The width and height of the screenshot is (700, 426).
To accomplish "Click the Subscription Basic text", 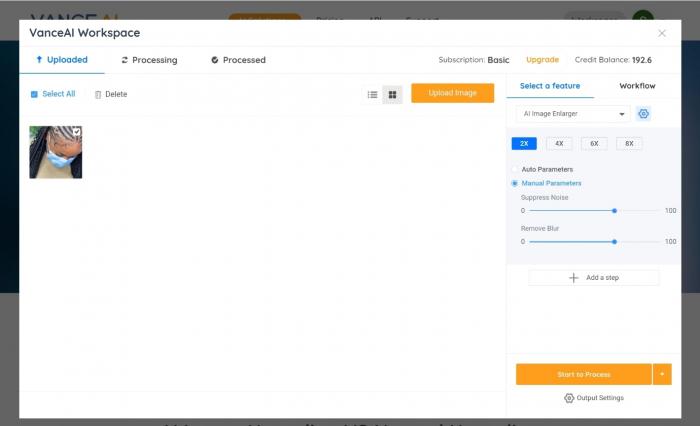I will [x=474, y=60].
